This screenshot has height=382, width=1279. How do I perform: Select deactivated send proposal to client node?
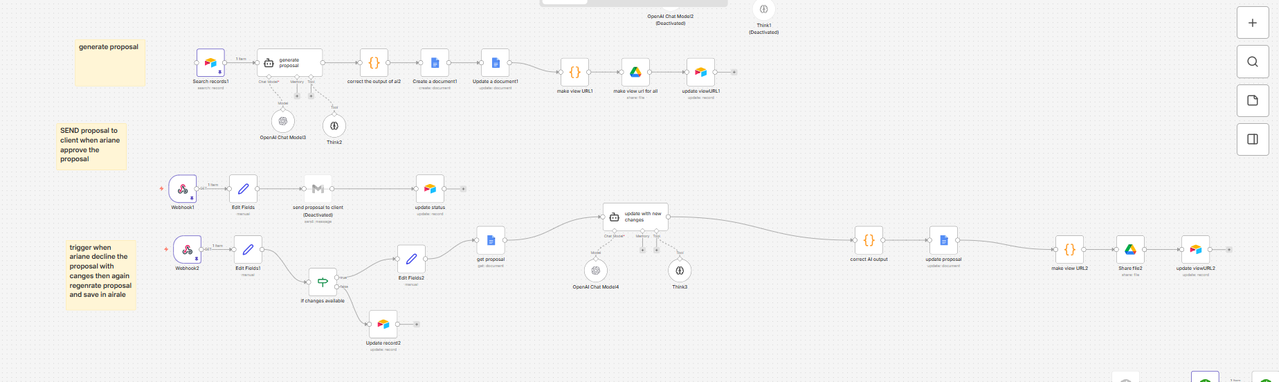coord(318,188)
